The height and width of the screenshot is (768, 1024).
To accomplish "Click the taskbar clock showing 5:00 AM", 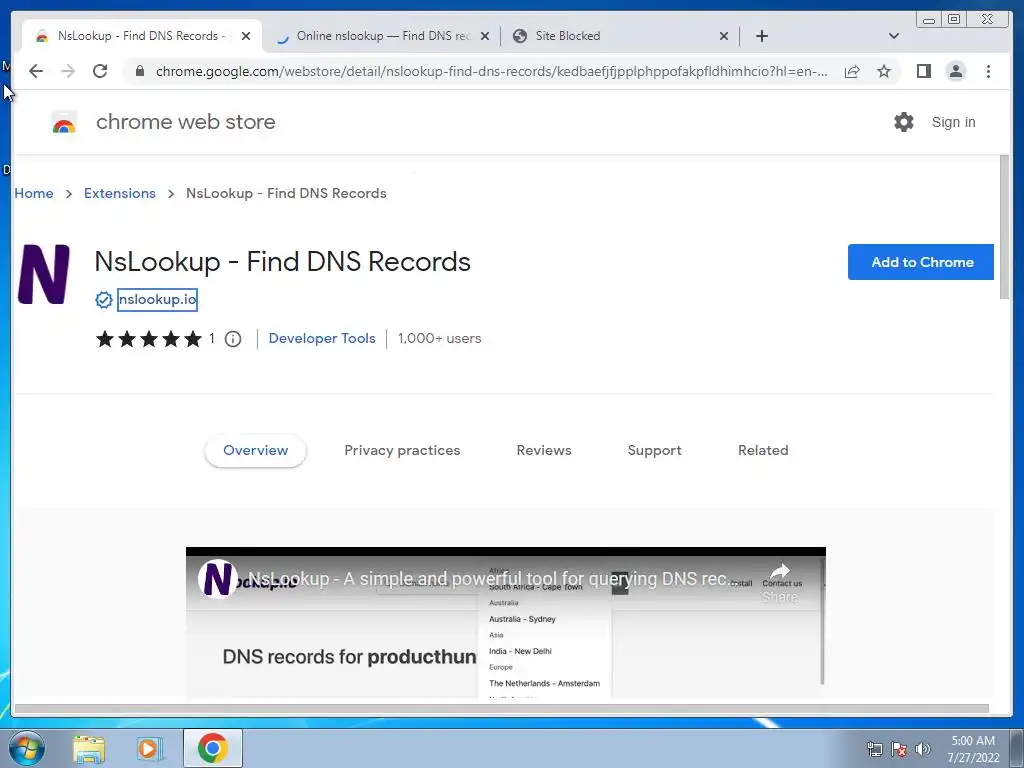I will [973, 748].
